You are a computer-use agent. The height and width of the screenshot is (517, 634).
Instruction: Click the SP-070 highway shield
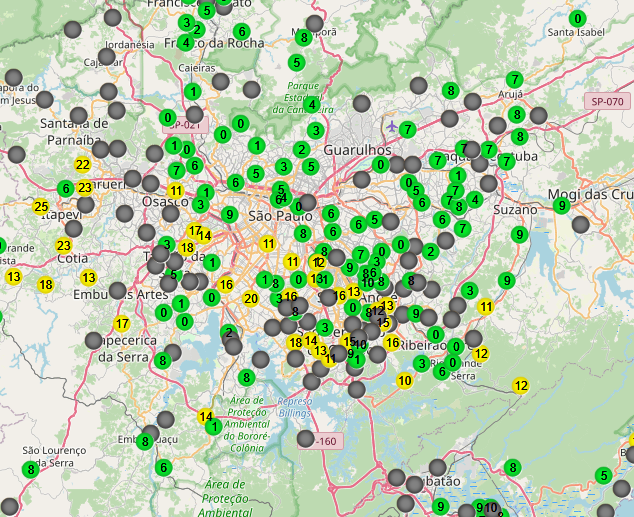click(606, 101)
